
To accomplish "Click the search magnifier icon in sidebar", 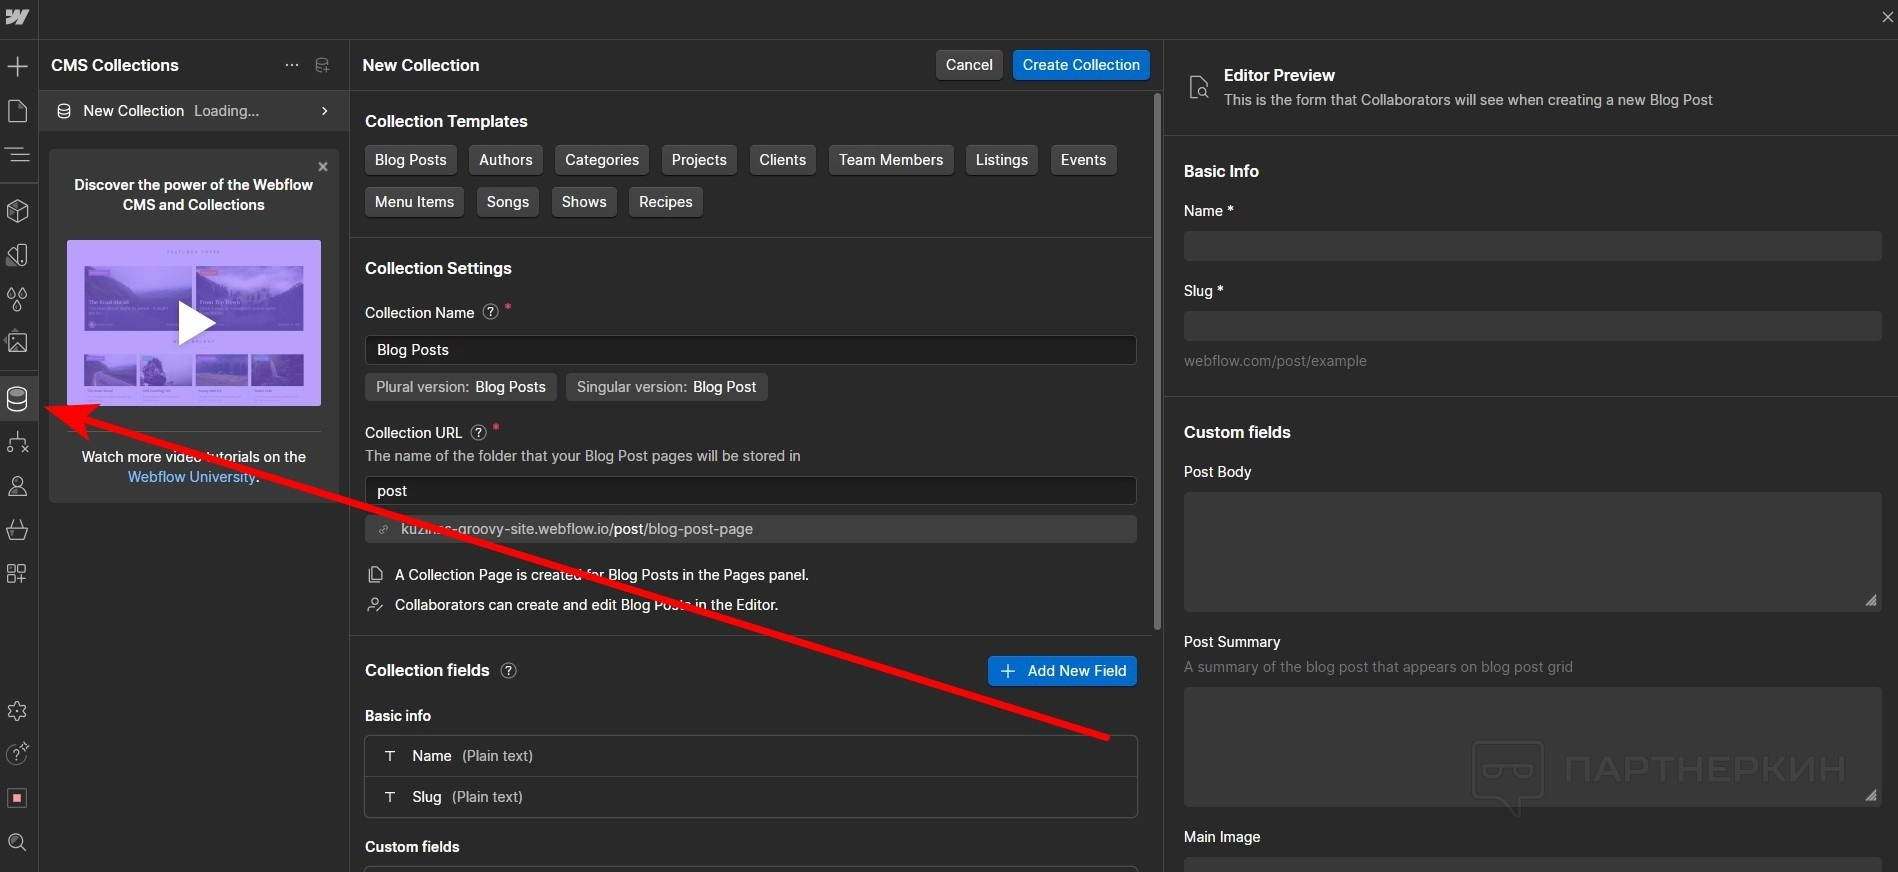I will pos(17,842).
